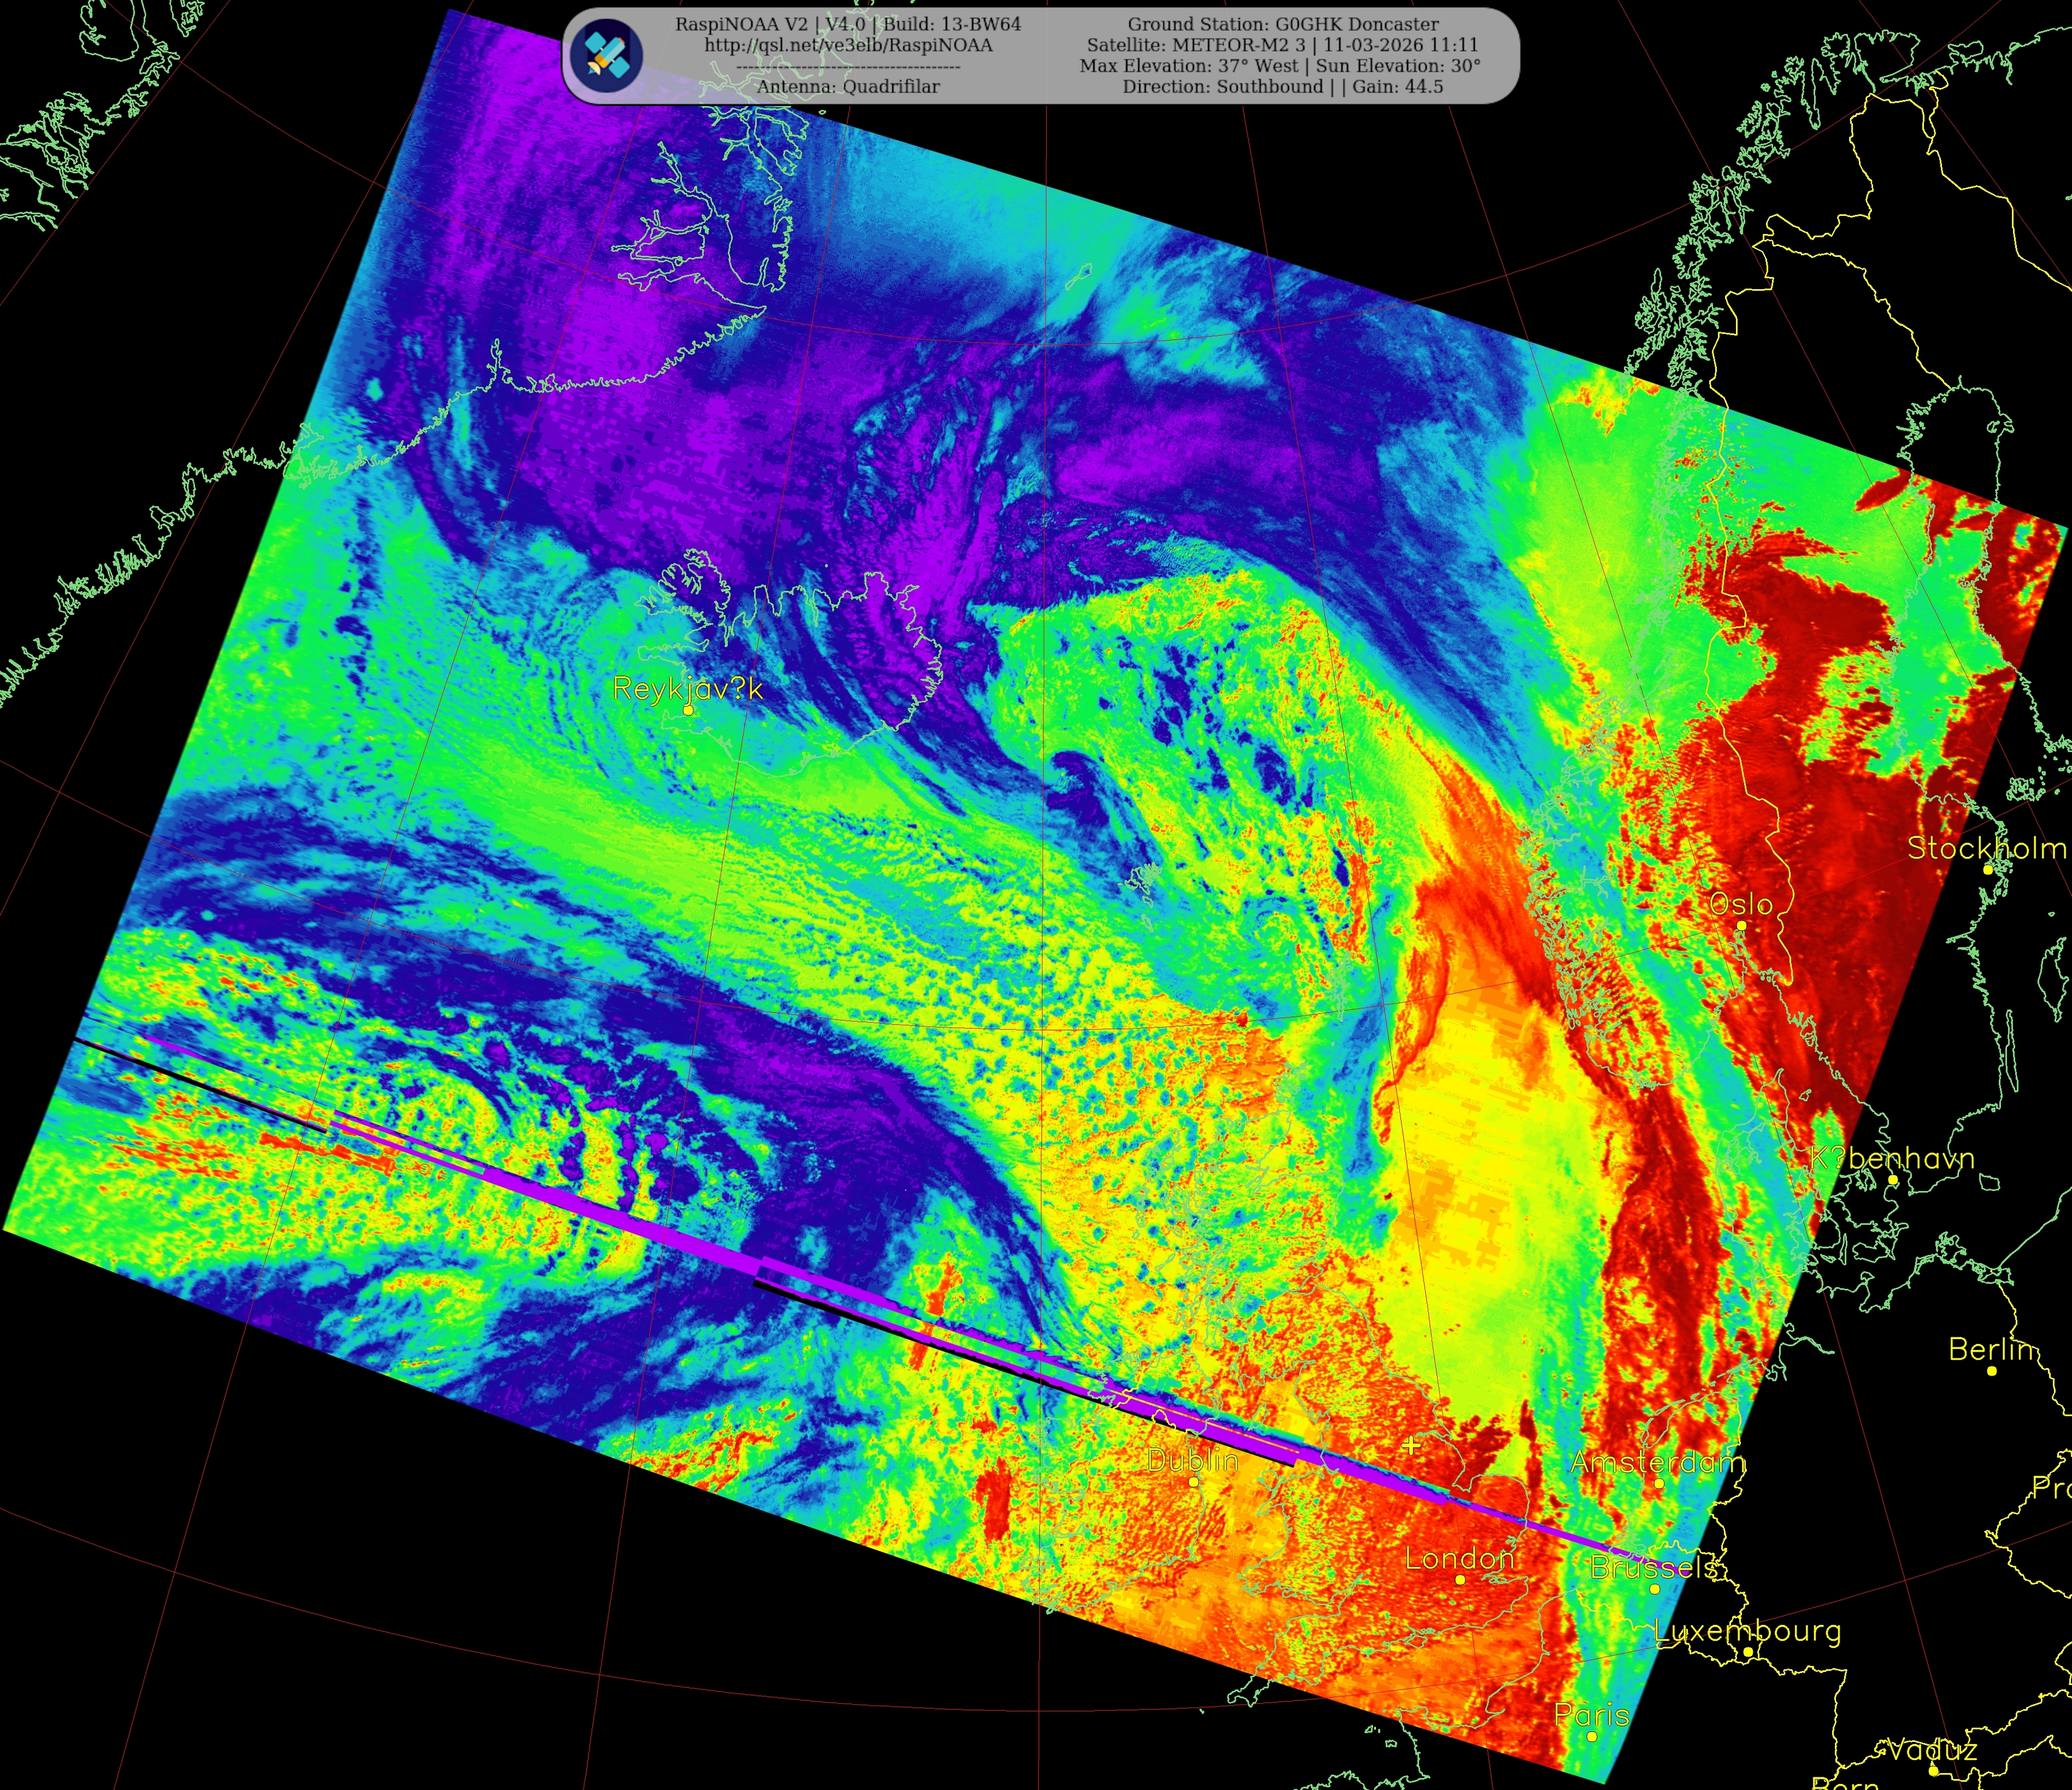Click the Oslo city marker dot
This screenshot has width=2072, height=1790.
click(1741, 926)
